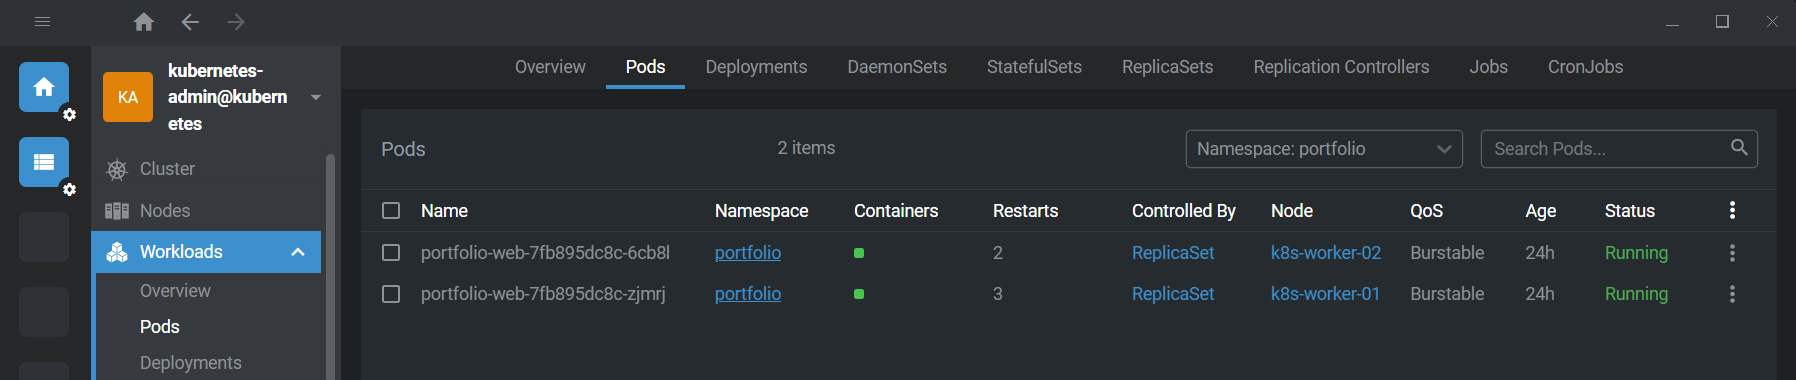Switch to the StatefulSets tab

pos(1034,67)
